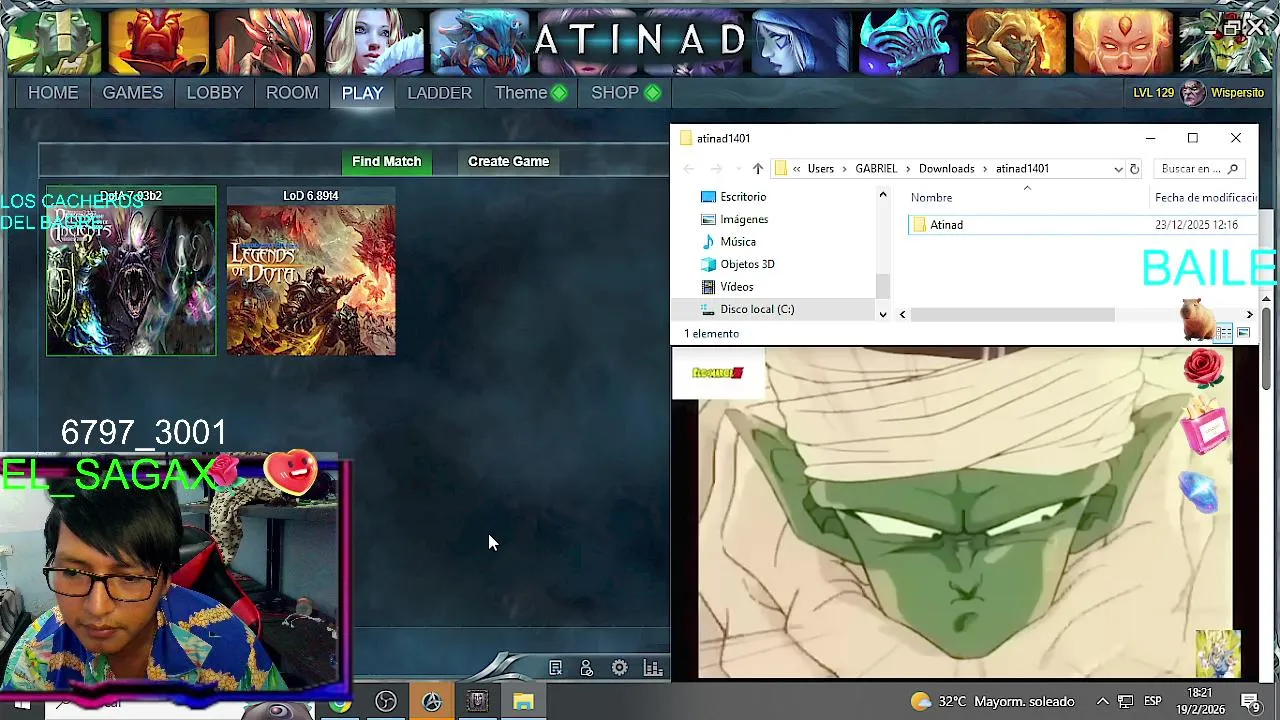
Task: Click the back arrow in Explorer
Action: point(688,169)
